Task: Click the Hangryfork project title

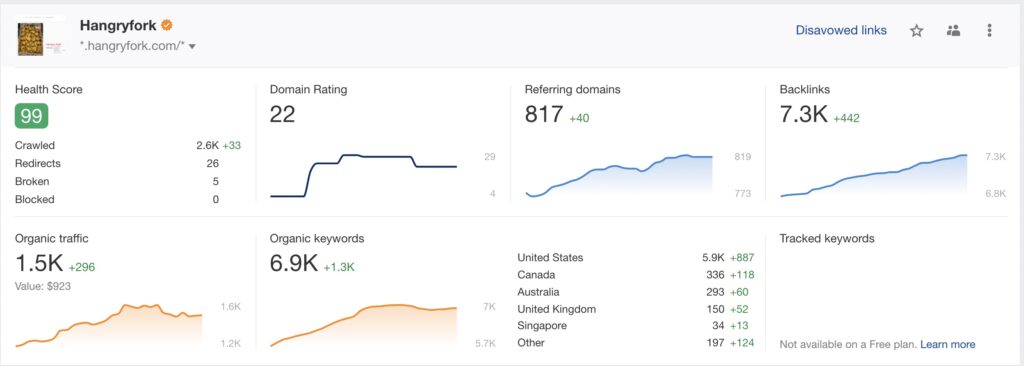Action: click(118, 25)
